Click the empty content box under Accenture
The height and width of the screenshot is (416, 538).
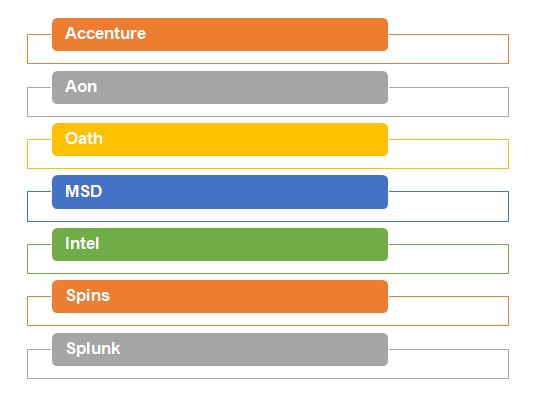pyautogui.click(x=268, y=57)
